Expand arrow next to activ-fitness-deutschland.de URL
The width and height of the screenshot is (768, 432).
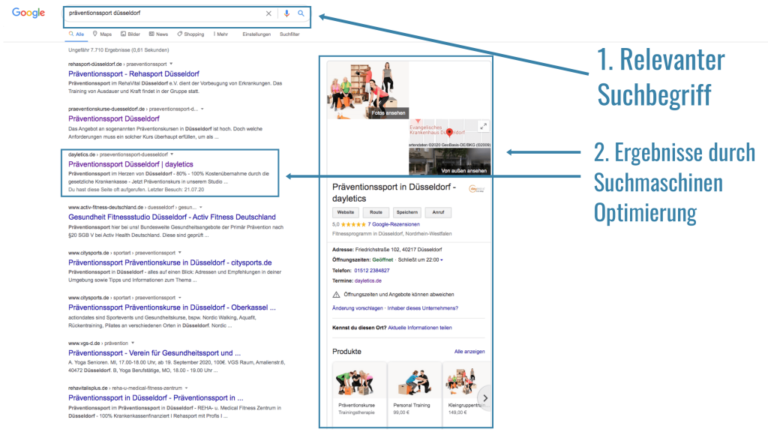tap(201, 207)
